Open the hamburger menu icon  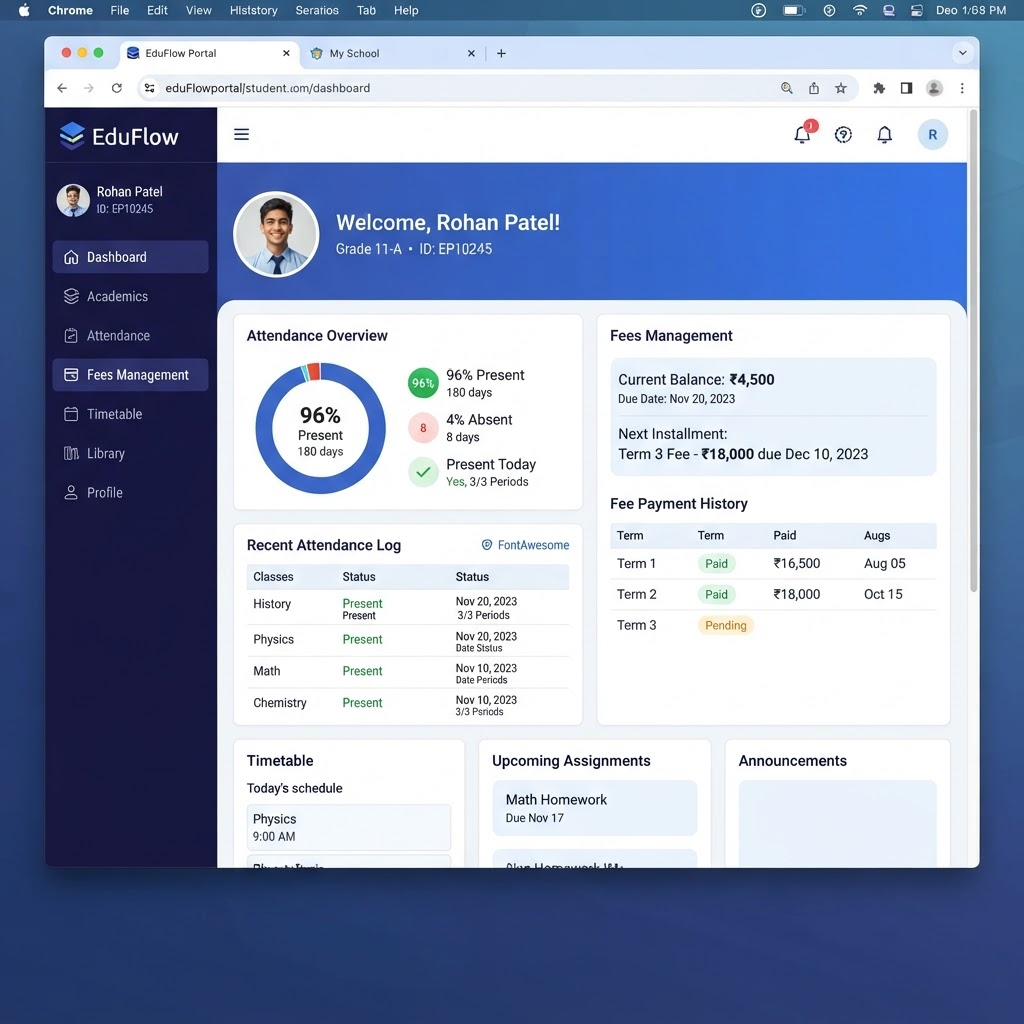241,135
